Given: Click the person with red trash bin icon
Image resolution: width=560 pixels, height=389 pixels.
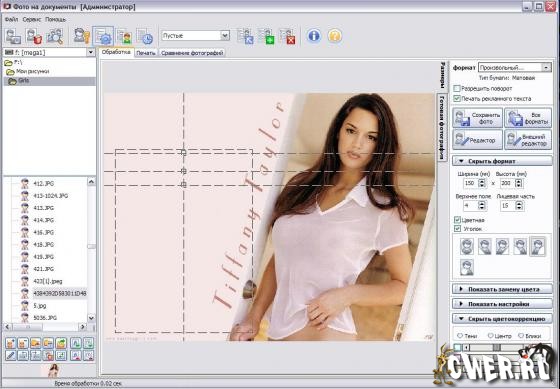Looking at the screenshot, I should pos(34,36).
